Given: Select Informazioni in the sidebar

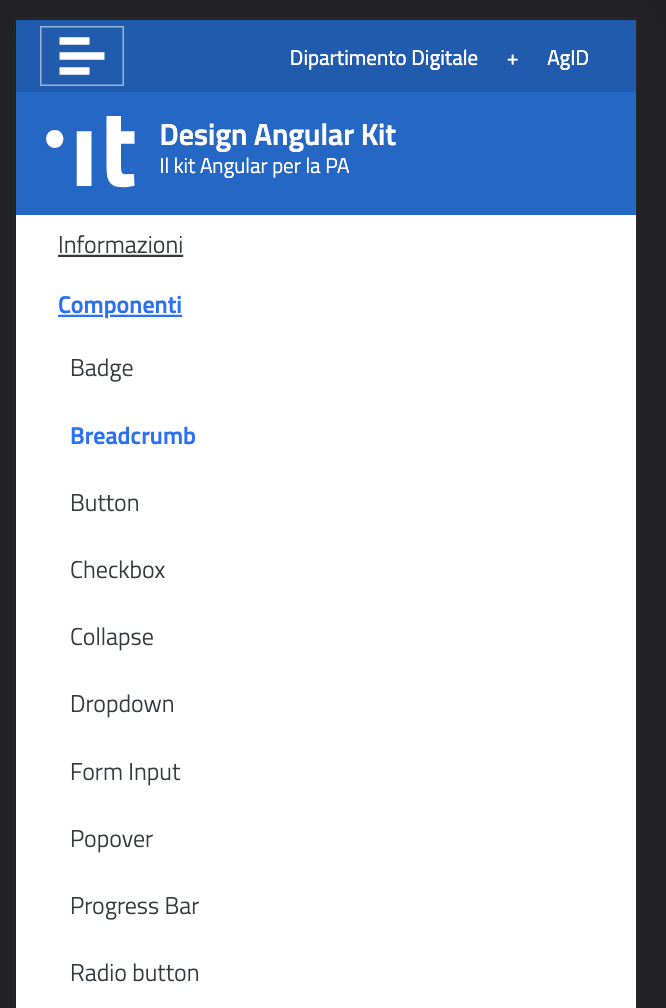Looking at the screenshot, I should point(120,244).
